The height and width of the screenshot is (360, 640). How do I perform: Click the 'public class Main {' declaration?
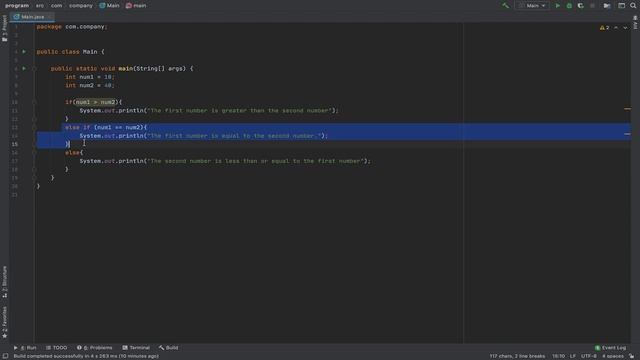point(70,52)
